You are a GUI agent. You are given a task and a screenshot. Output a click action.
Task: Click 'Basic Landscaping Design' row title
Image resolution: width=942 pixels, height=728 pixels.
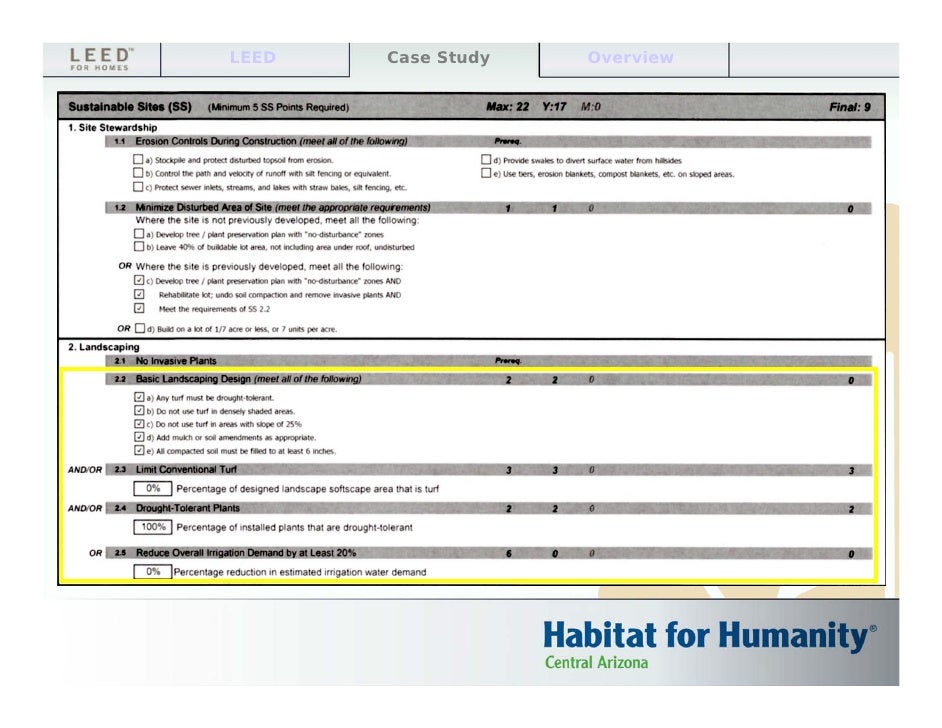coord(248,379)
